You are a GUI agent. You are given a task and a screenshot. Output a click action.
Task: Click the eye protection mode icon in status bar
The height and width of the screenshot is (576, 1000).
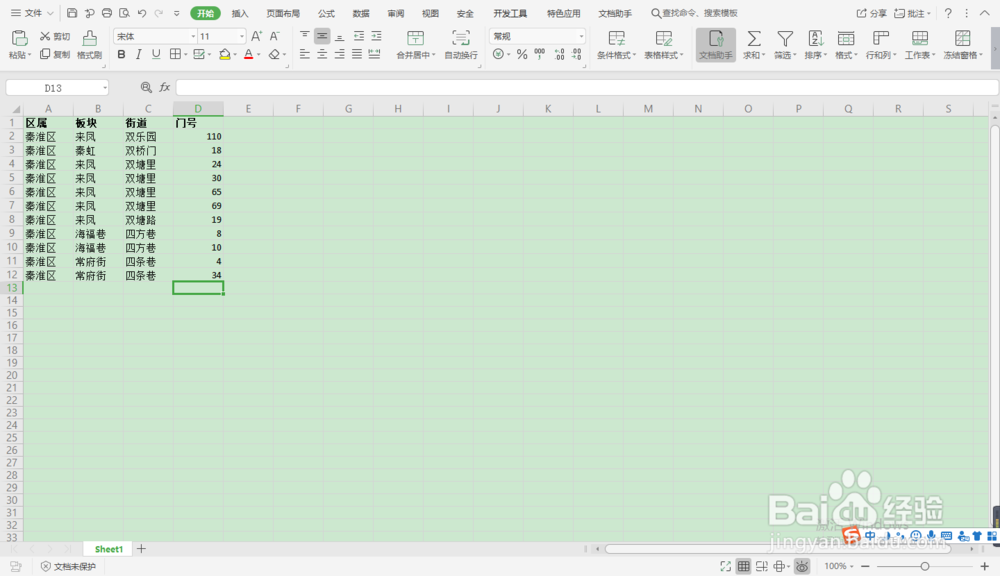click(x=801, y=566)
